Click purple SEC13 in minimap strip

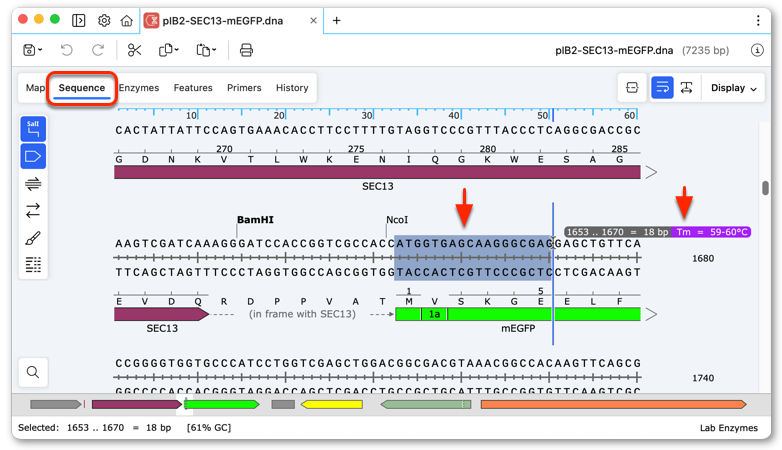coord(137,404)
